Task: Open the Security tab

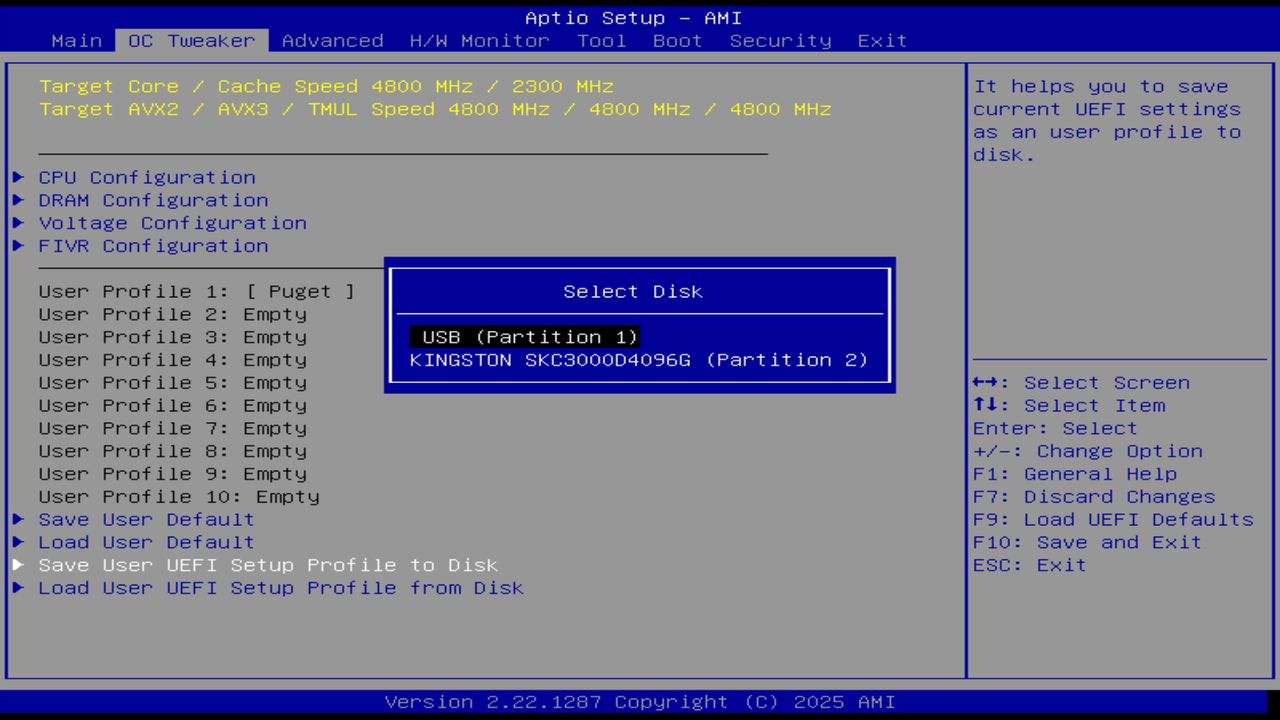Action: click(x=780, y=41)
